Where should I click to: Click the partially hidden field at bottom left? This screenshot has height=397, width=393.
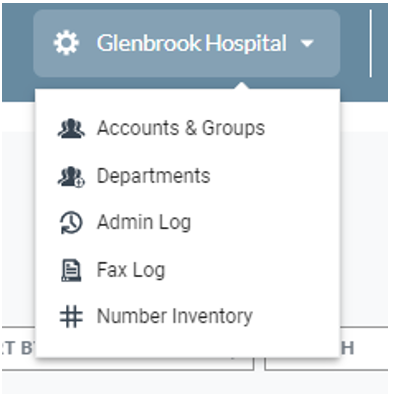pos(18,348)
